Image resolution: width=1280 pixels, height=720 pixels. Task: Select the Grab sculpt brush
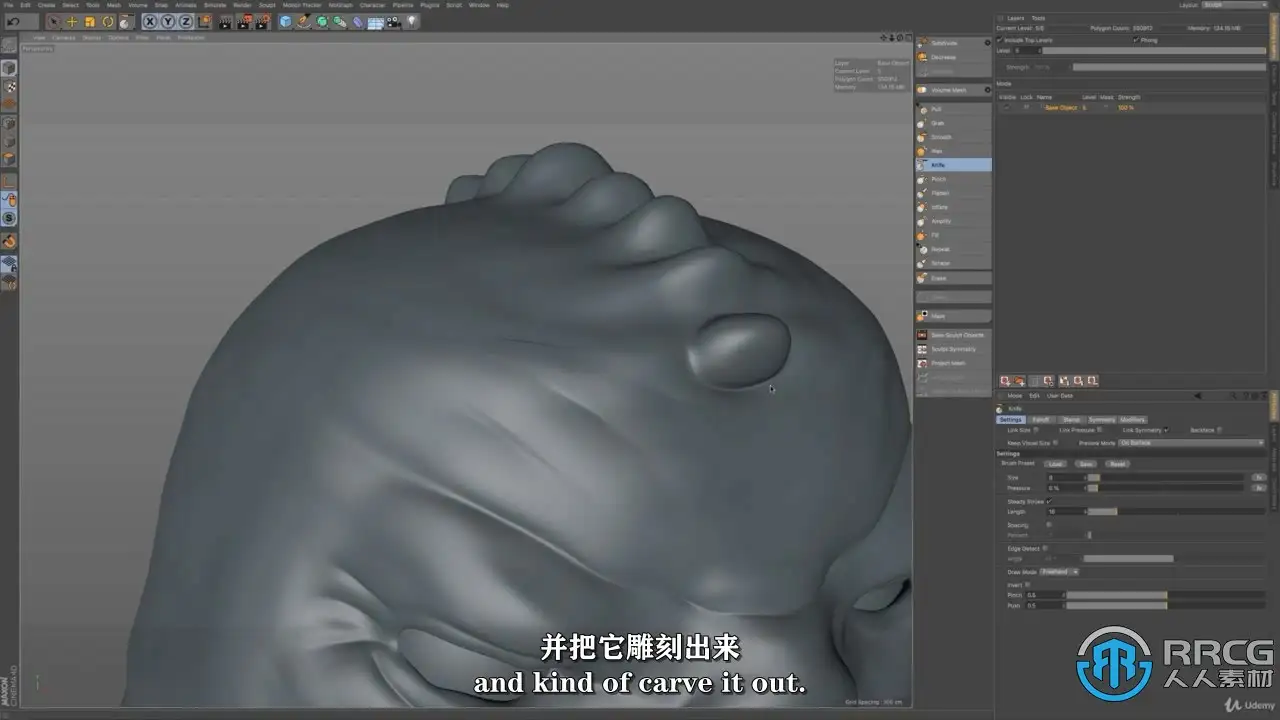[x=953, y=123]
